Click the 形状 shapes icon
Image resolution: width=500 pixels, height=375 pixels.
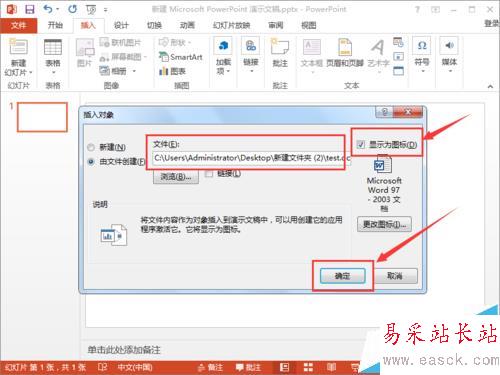(164, 42)
